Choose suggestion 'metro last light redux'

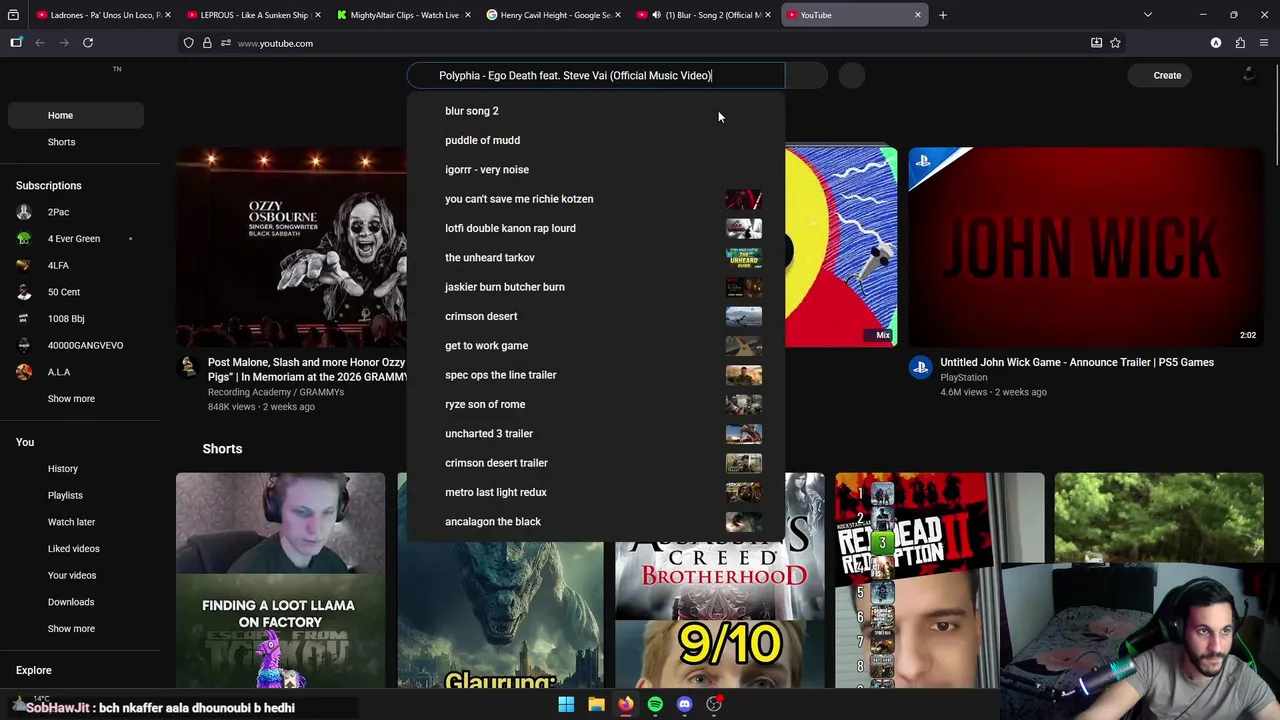595,492
